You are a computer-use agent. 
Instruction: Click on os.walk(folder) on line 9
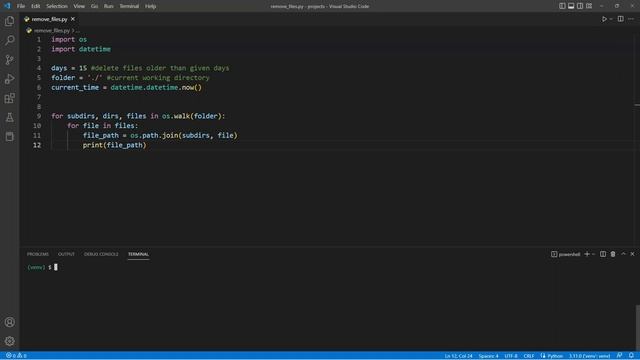(193, 116)
